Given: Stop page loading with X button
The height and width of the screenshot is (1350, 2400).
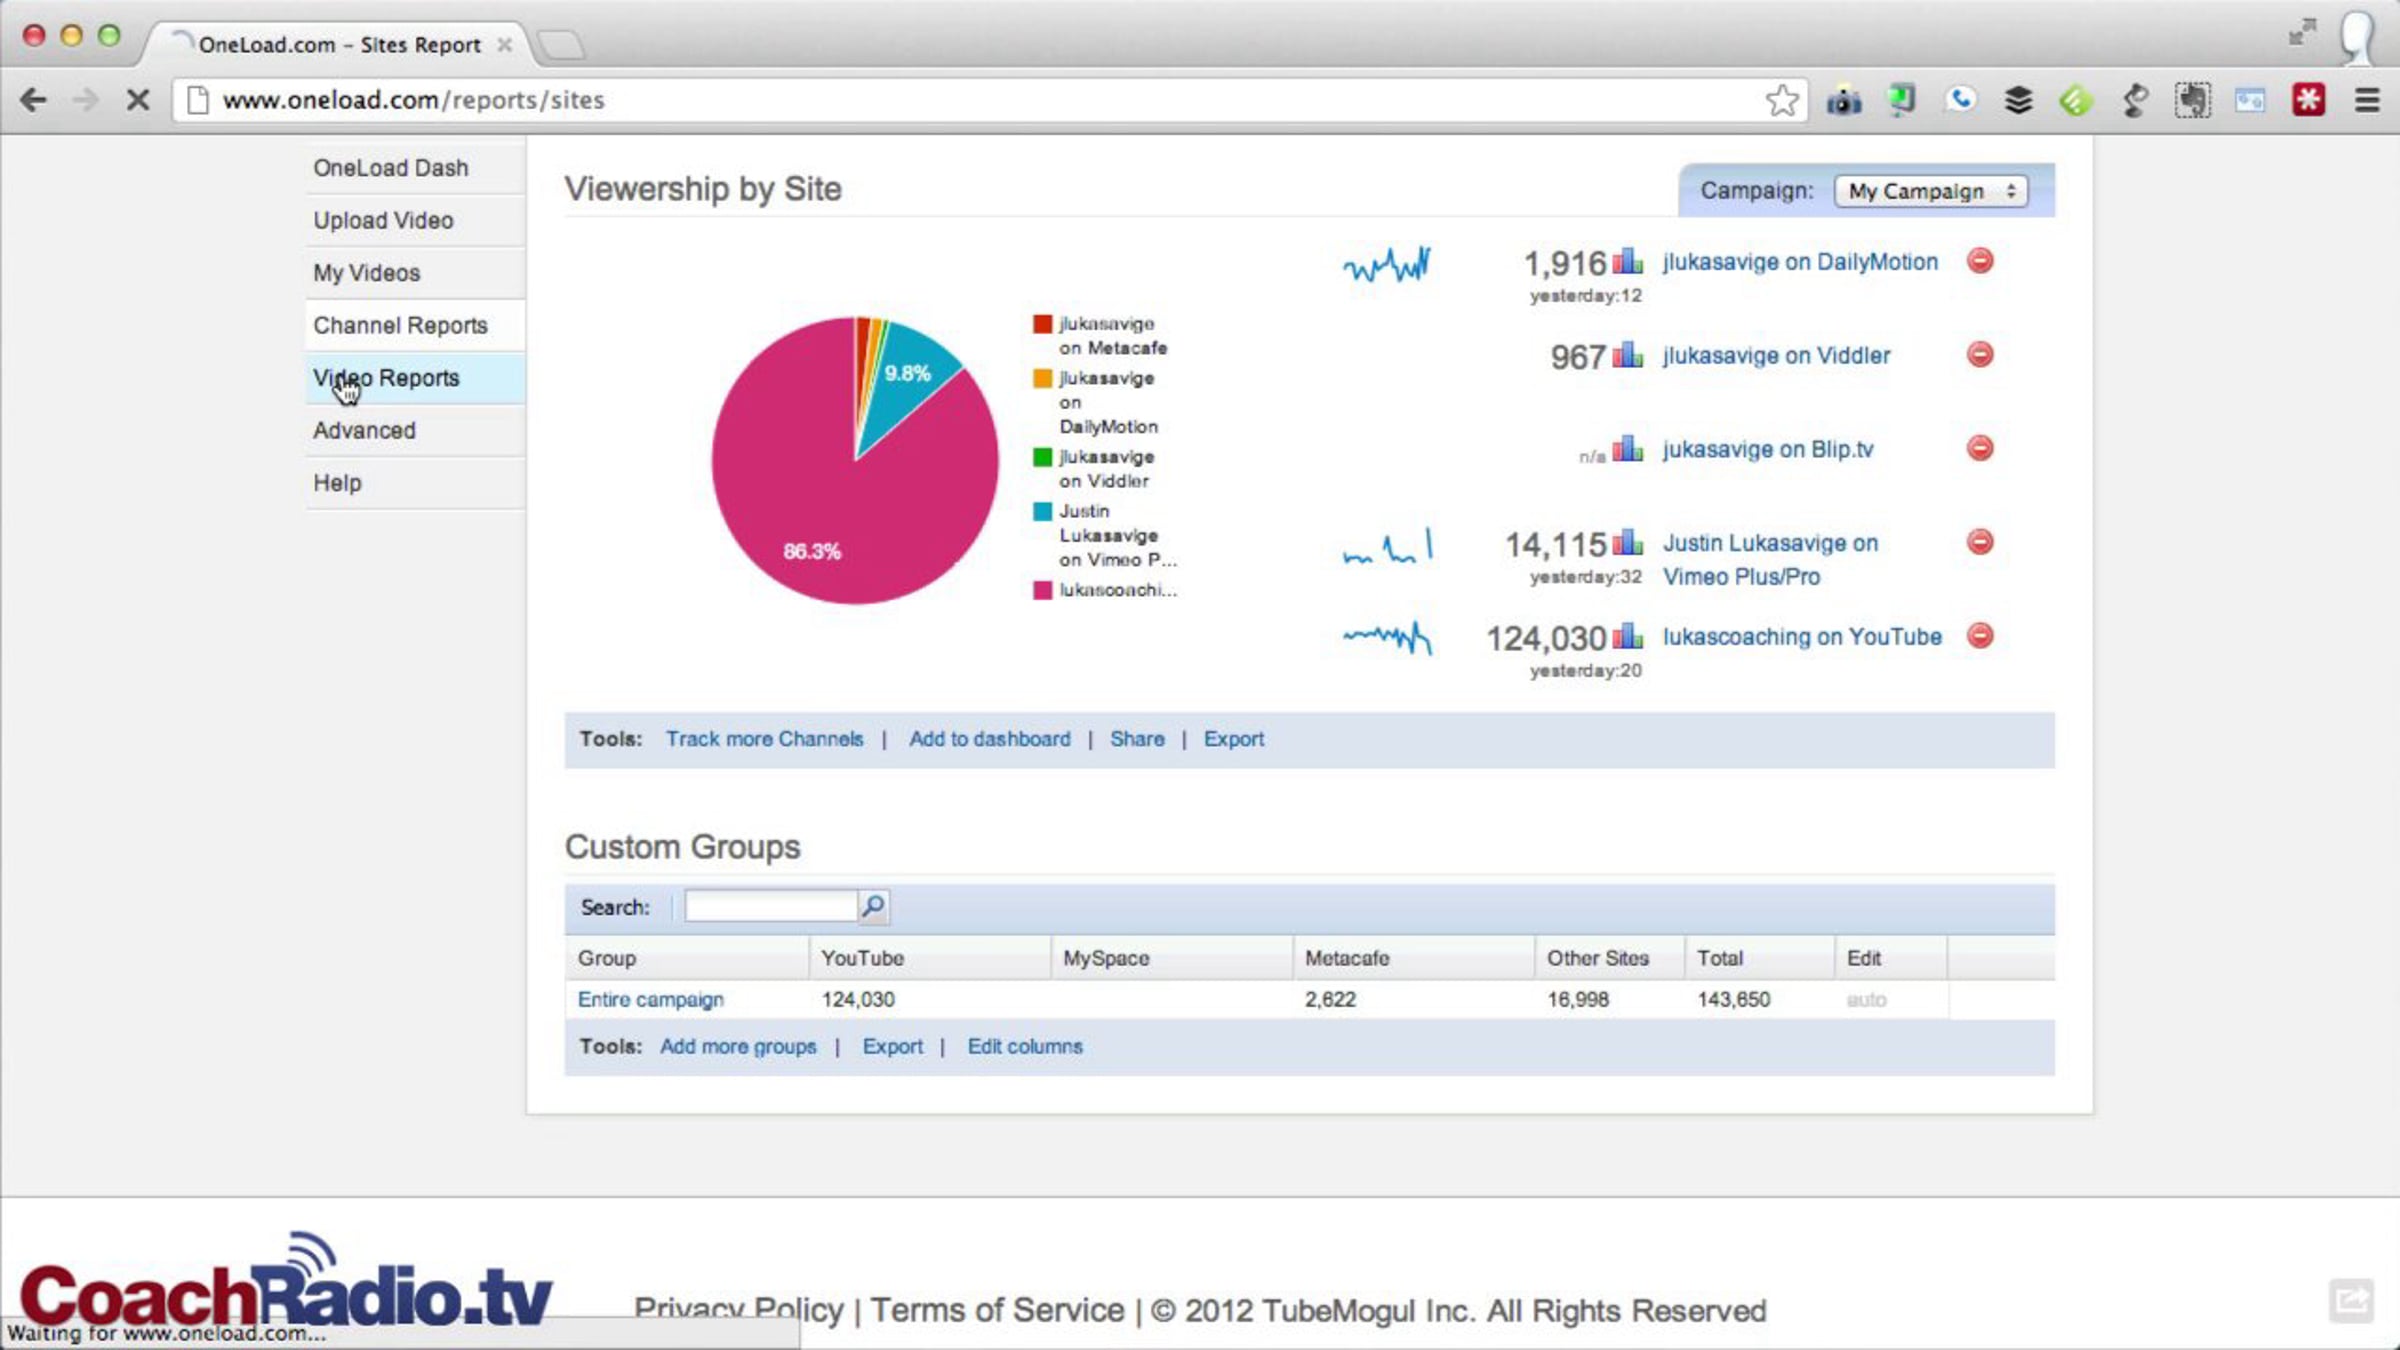Looking at the screenshot, I should coord(138,100).
